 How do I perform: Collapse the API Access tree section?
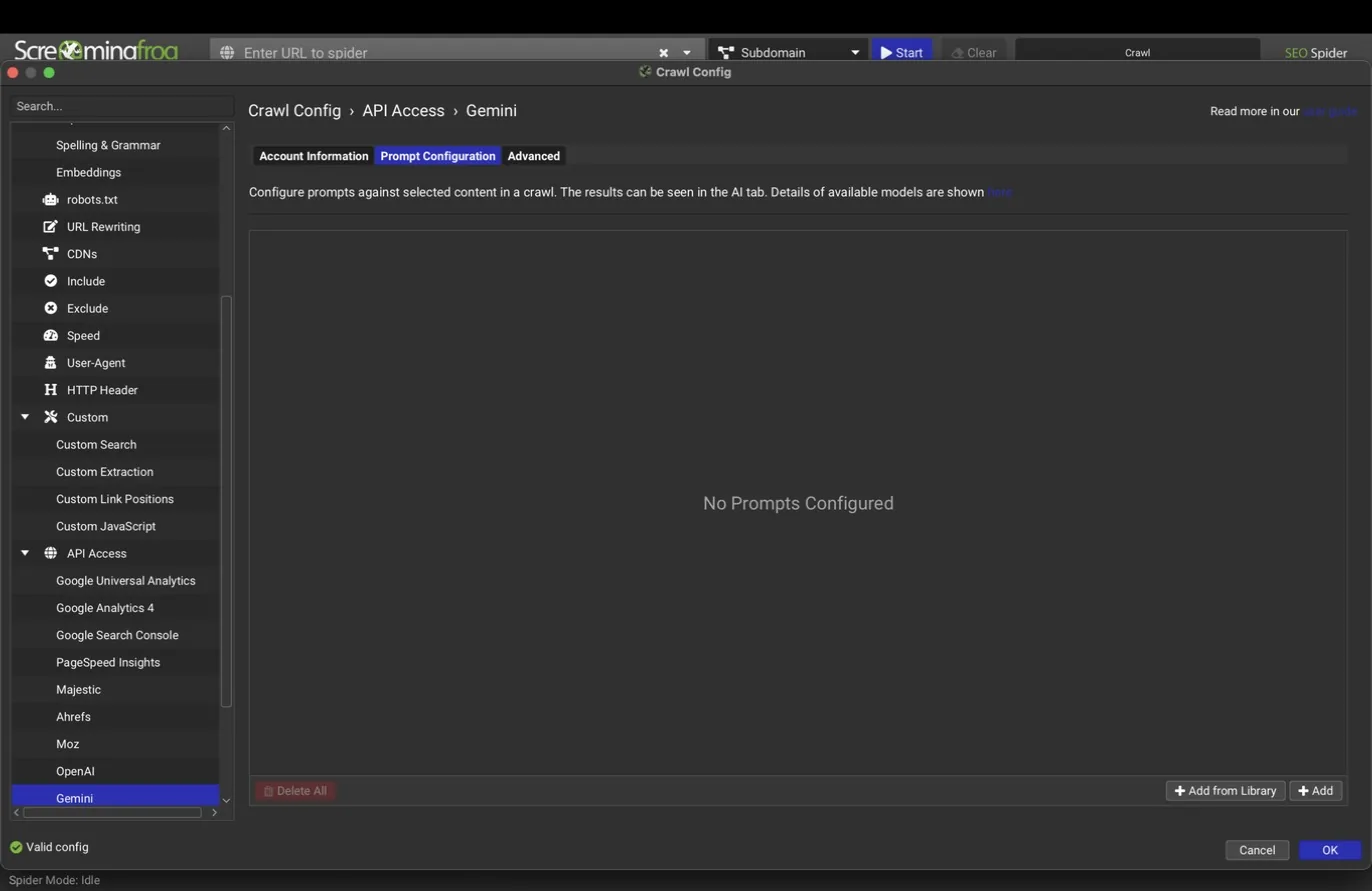25,553
